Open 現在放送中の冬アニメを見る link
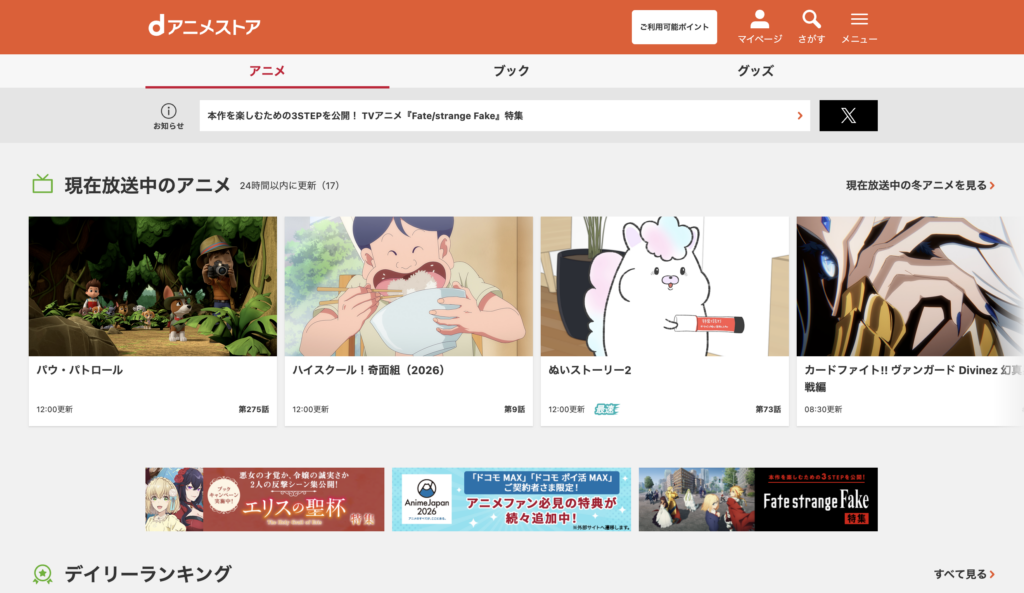 pos(920,185)
